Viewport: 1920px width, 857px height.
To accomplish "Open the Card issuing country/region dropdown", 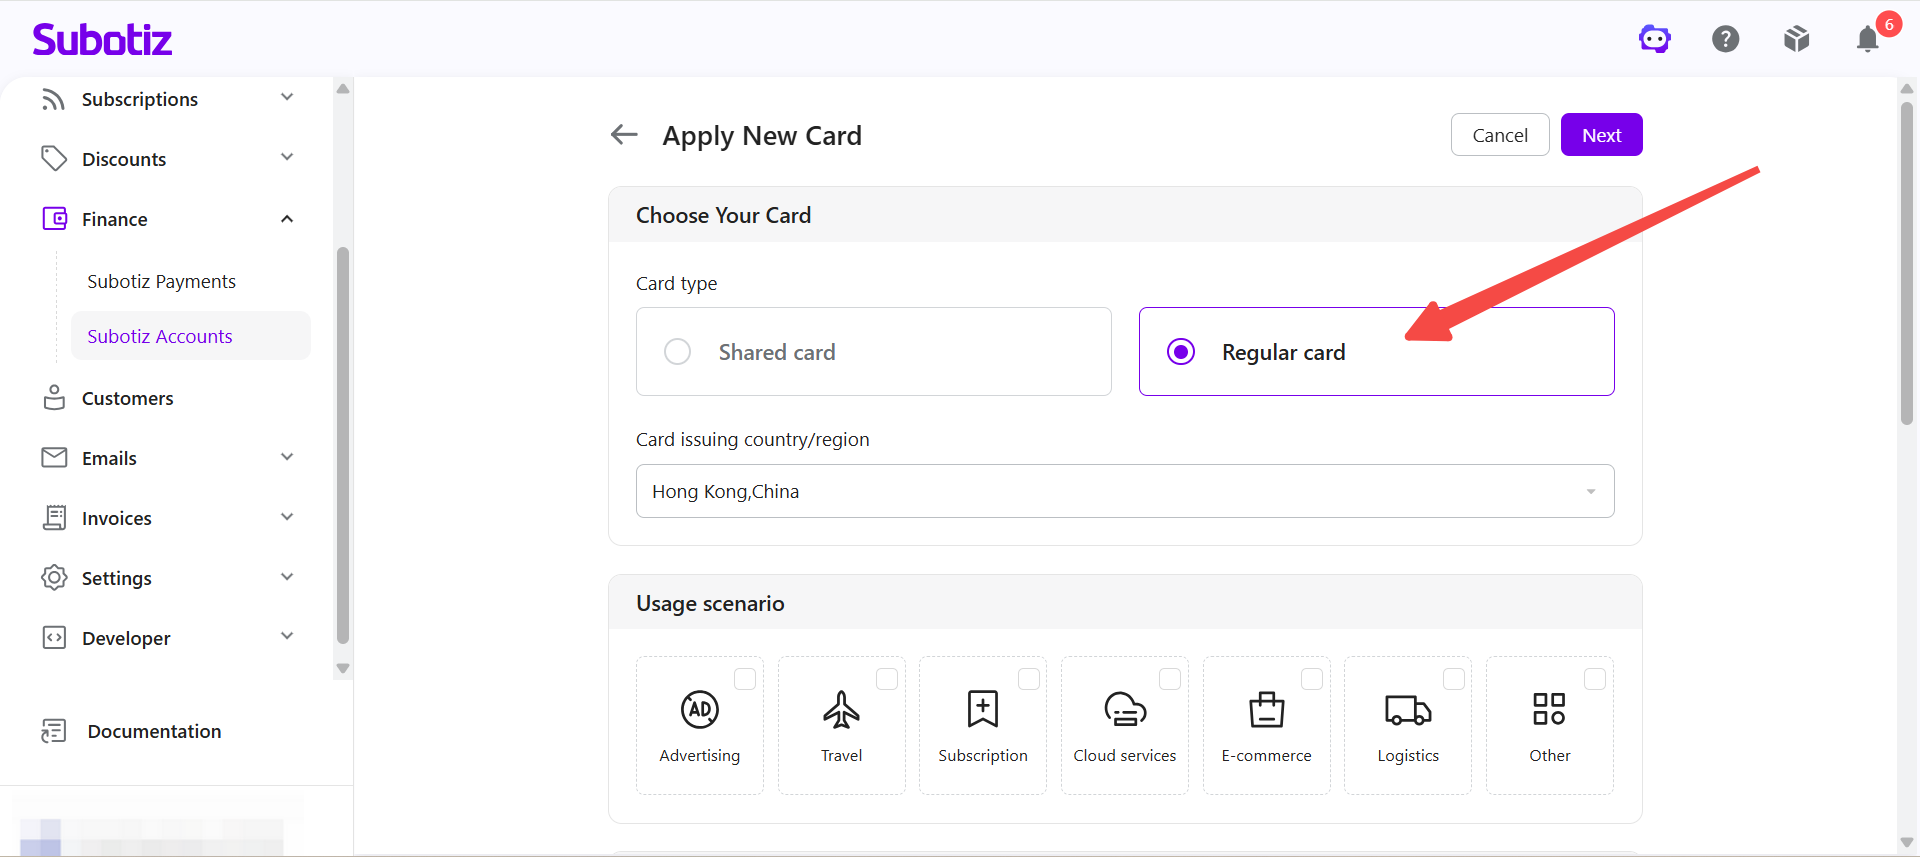I will [1125, 491].
